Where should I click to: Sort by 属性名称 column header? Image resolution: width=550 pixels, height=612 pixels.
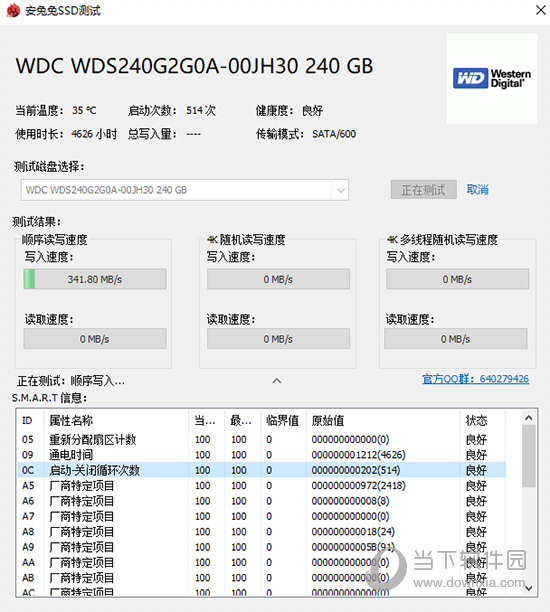[116, 420]
